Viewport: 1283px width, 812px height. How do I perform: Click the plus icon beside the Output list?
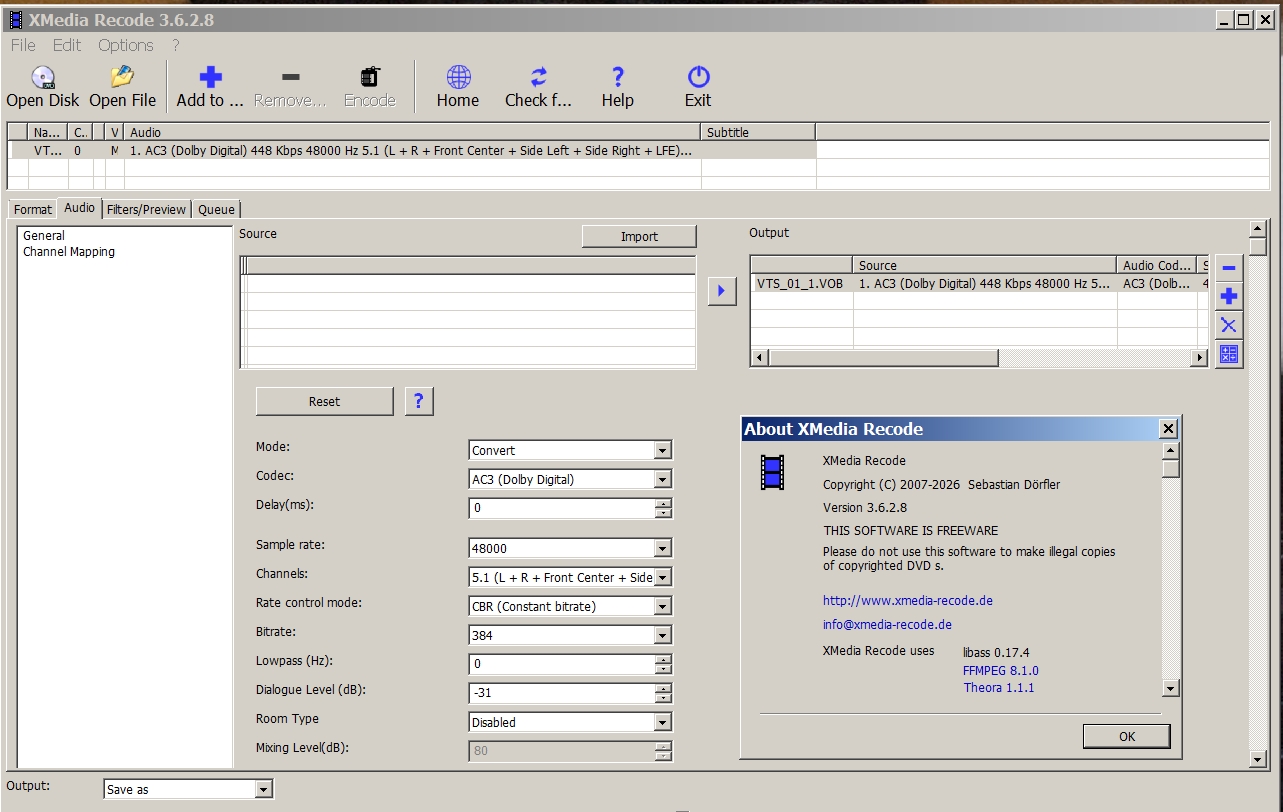(1229, 297)
